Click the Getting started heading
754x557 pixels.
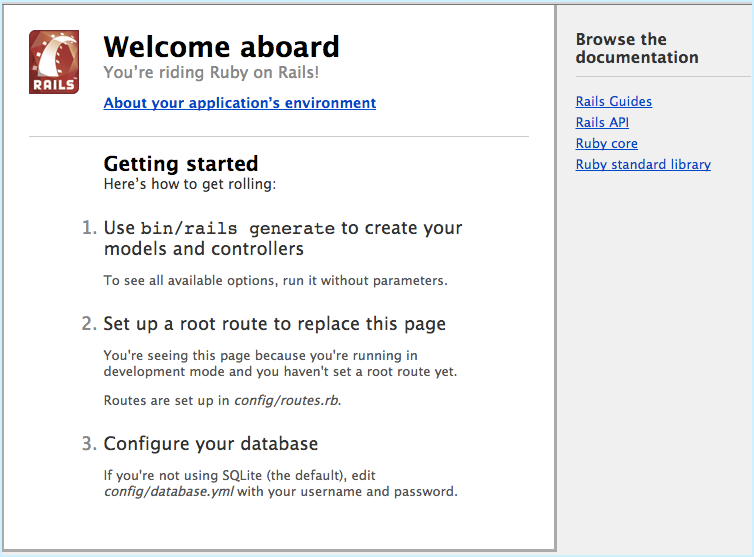tap(181, 164)
